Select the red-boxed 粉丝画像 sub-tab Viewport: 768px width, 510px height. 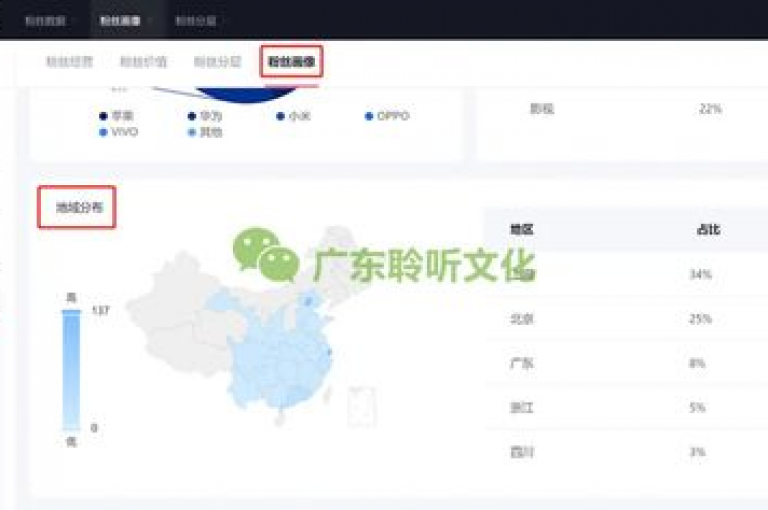[x=291, y=62]
